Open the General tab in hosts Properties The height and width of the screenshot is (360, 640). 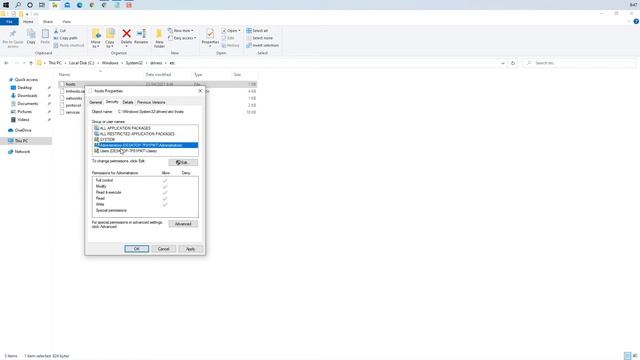pyautogui.click(x=96, y=102)
